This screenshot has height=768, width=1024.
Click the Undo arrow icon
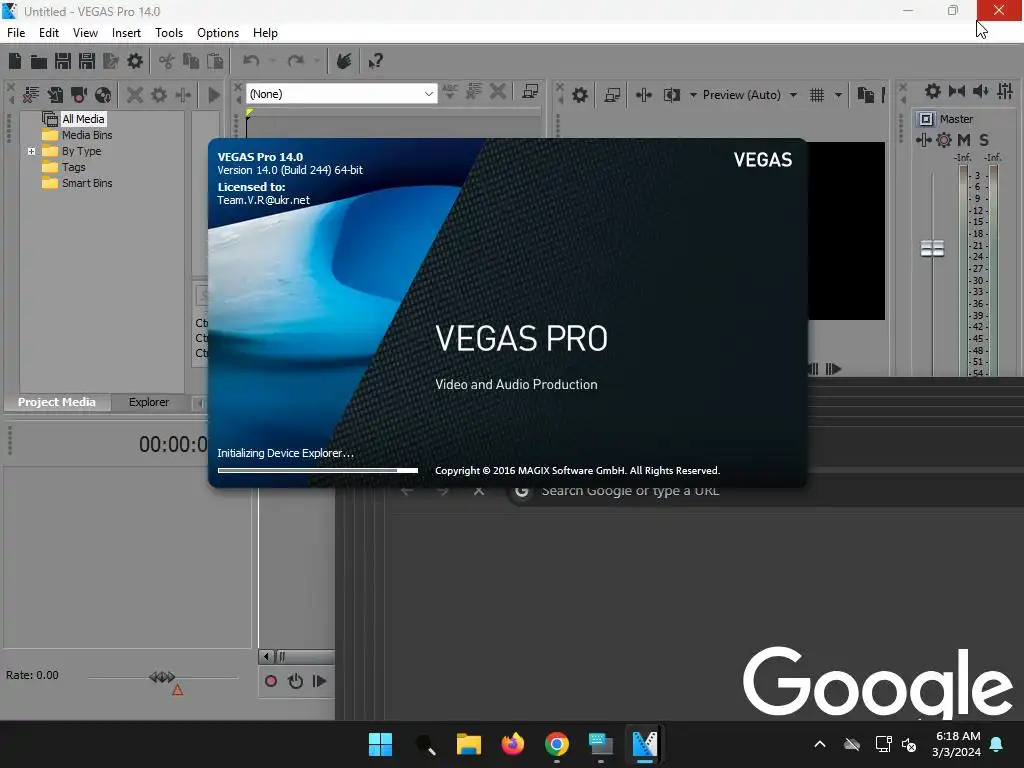click(x=251, y=61)
